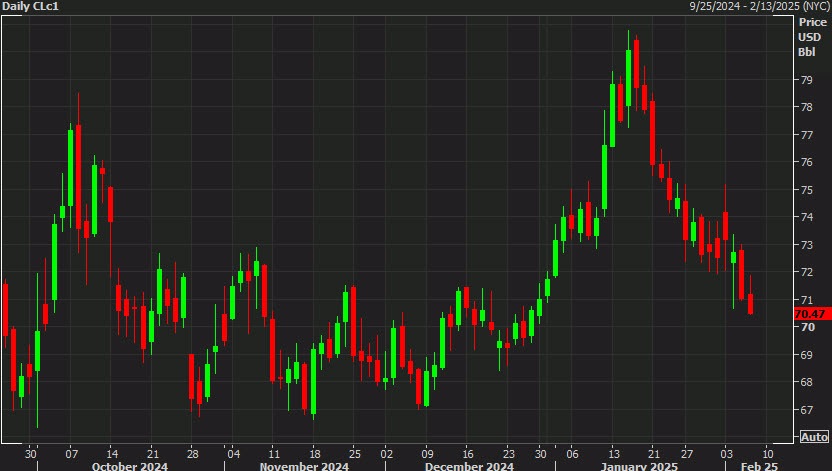832x471 pixels.
Task: Click the 10 date tick in February
Action: [768, 454]
